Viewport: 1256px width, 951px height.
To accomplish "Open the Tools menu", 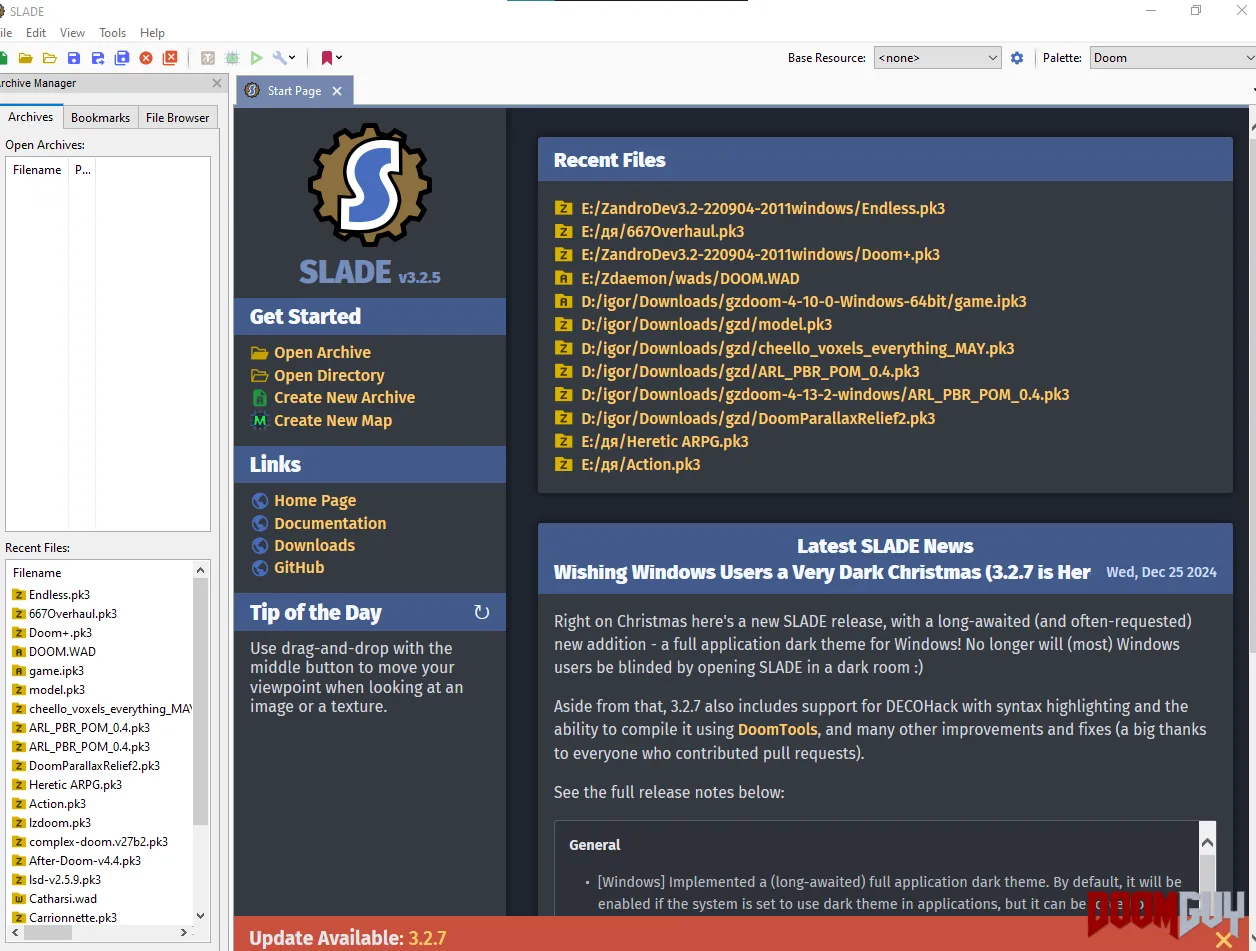I will (113, 33).
